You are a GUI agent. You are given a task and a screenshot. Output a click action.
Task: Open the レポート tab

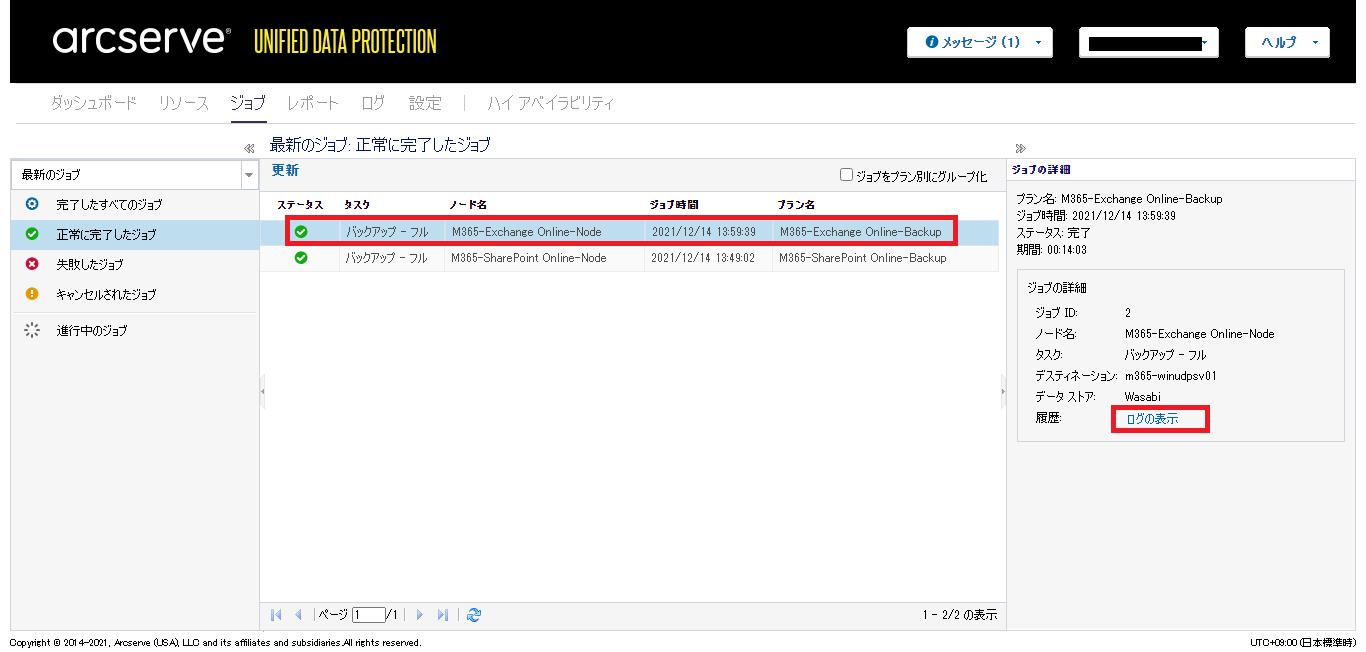coord(313,103)
